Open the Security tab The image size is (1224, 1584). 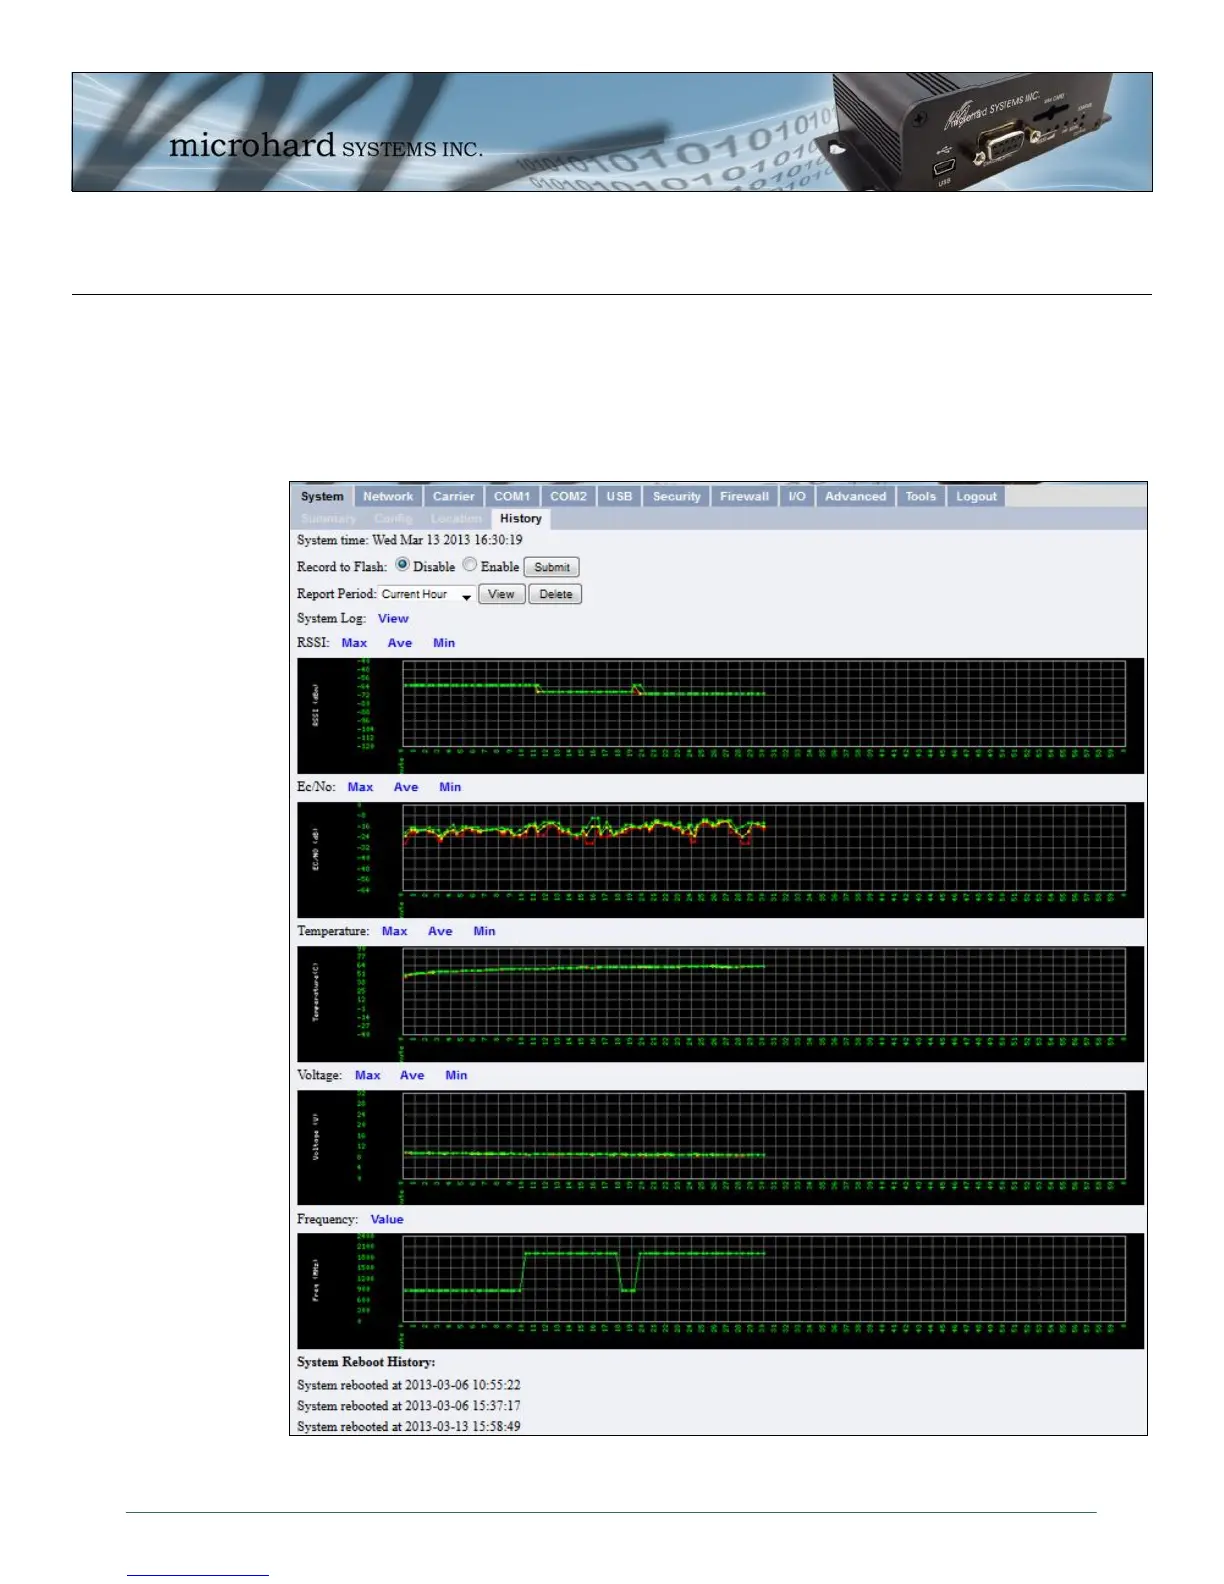(x=677, y=496)
